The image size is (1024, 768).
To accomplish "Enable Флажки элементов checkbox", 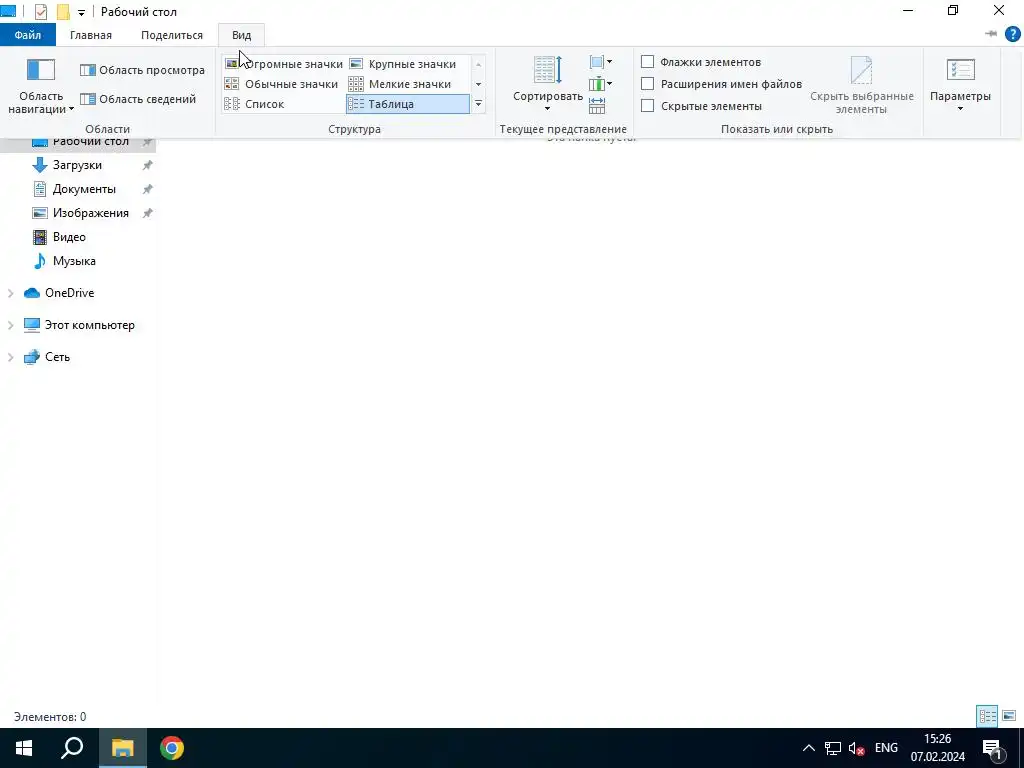I will point(647,62).
